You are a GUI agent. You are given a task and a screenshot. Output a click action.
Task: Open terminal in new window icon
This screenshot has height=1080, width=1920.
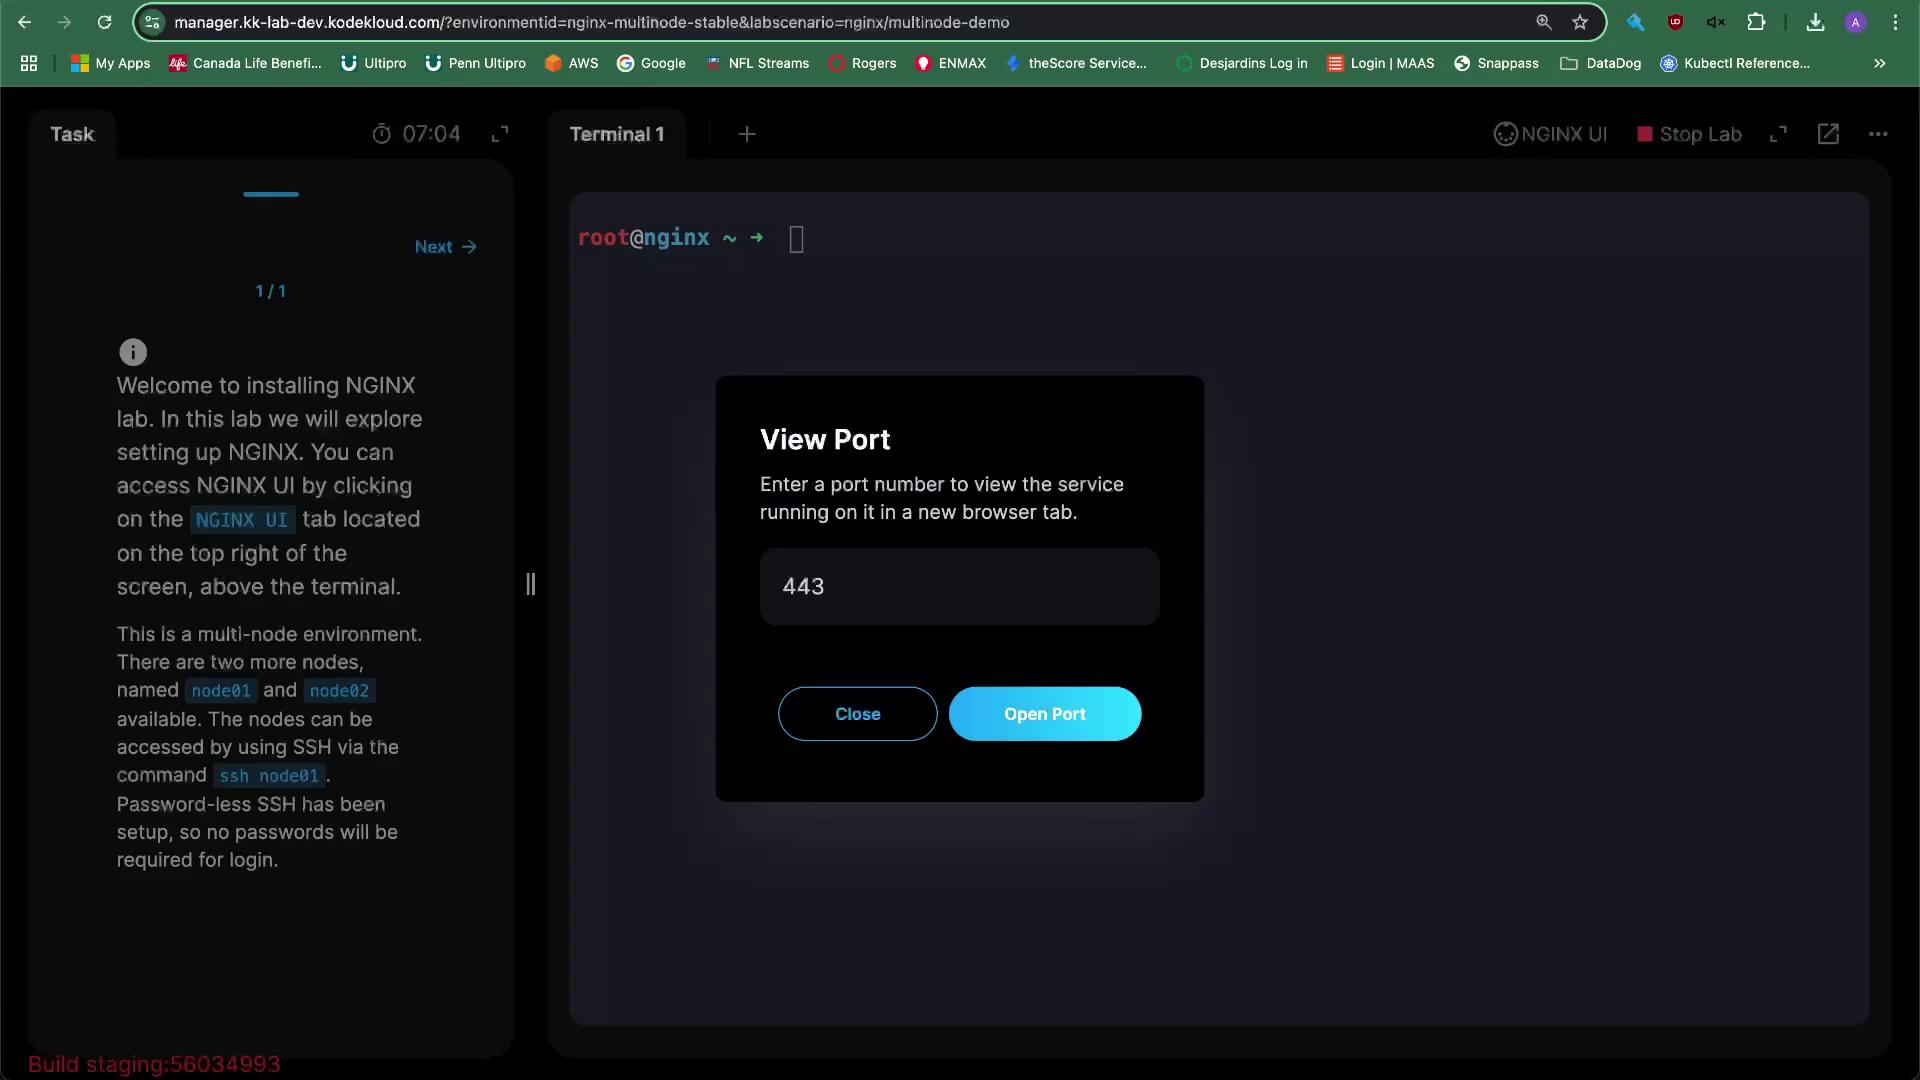click(x=1828, y=134)
